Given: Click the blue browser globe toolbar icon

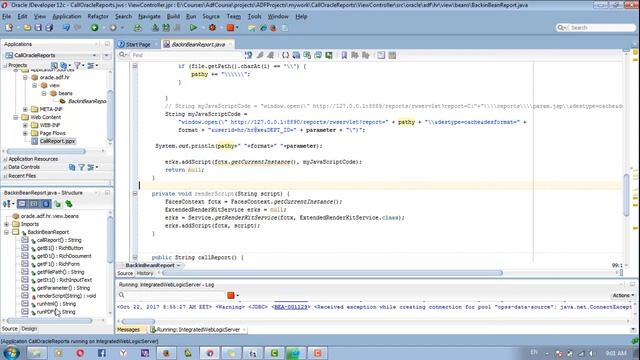Looking at the screenshot, I should coord(263,28).
